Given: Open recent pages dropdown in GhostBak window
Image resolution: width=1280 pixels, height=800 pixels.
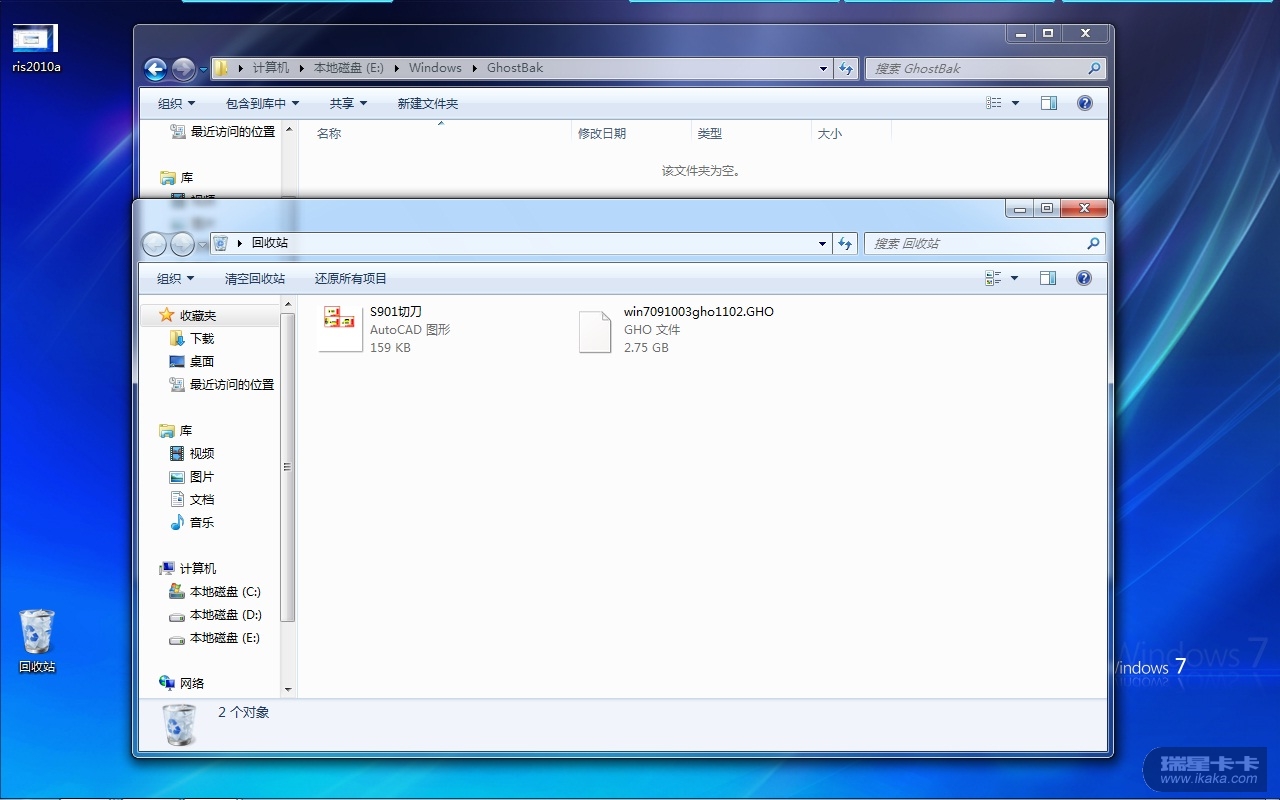Looking at the screenshot, I should coord(203,69).
